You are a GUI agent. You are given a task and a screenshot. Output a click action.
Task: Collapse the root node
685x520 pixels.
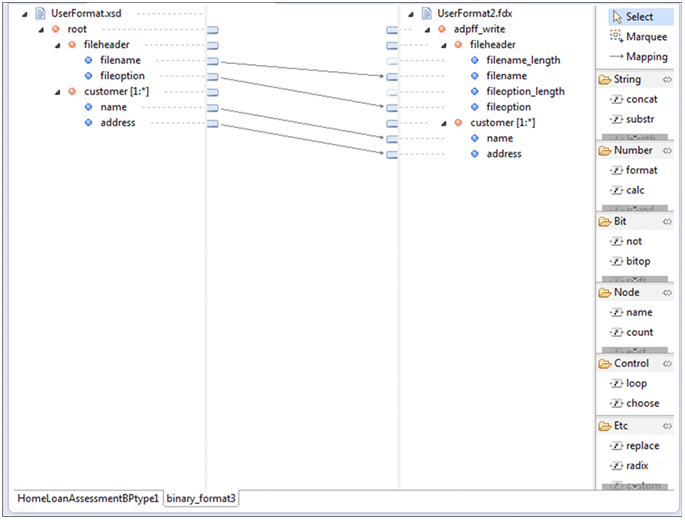click(41, 30)
